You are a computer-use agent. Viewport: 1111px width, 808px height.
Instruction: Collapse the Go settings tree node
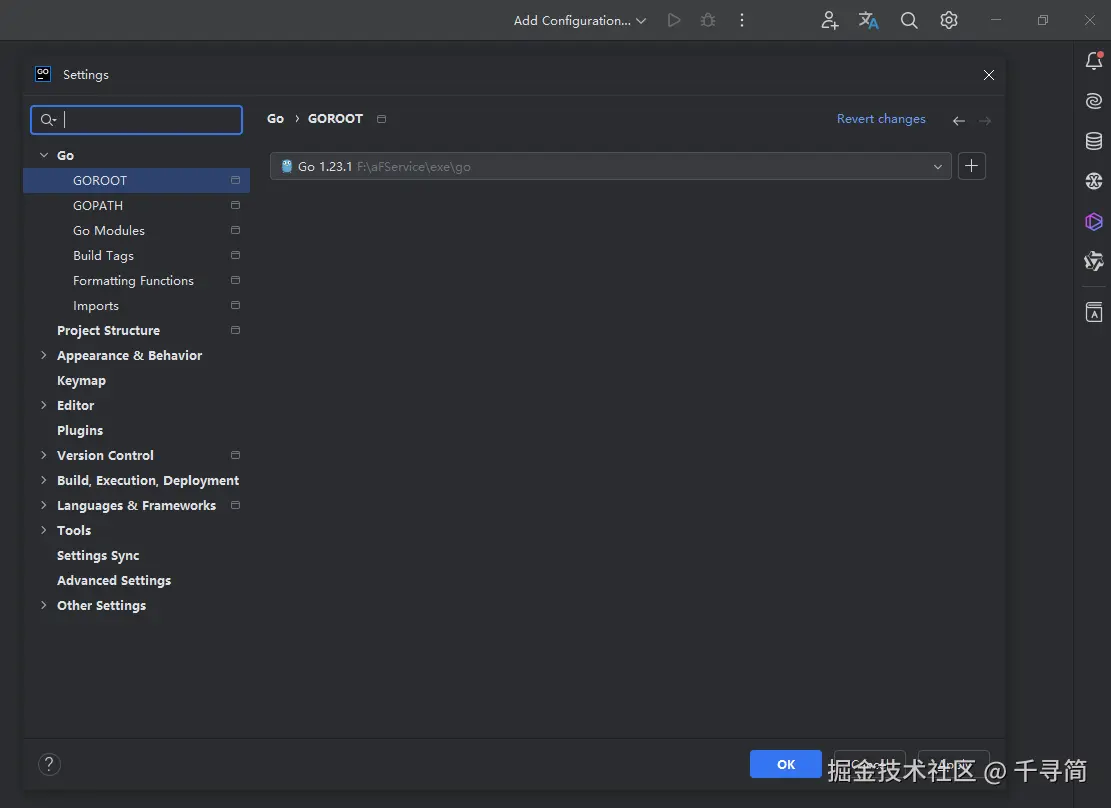coord(44,155)
